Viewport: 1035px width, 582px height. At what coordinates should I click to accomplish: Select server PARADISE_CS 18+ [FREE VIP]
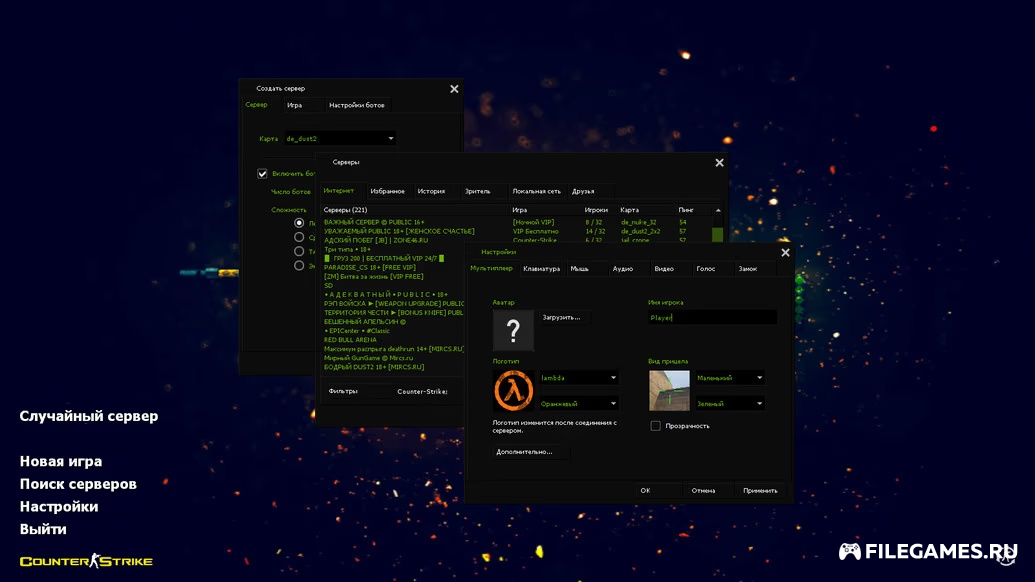point(370,267)
